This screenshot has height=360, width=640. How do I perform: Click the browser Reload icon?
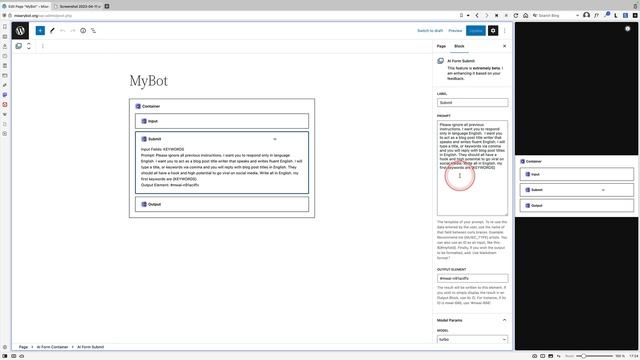[516, 16]
